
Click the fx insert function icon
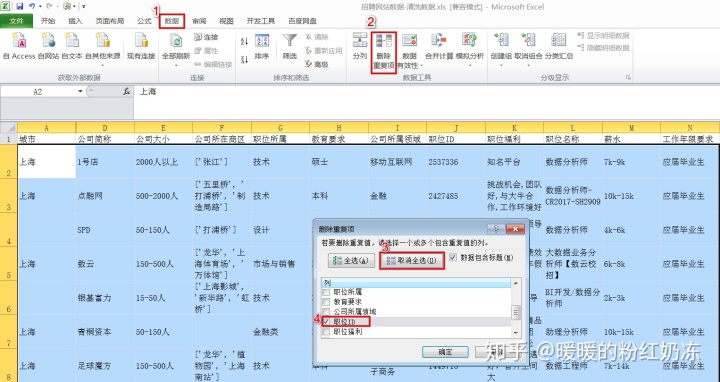127,92
